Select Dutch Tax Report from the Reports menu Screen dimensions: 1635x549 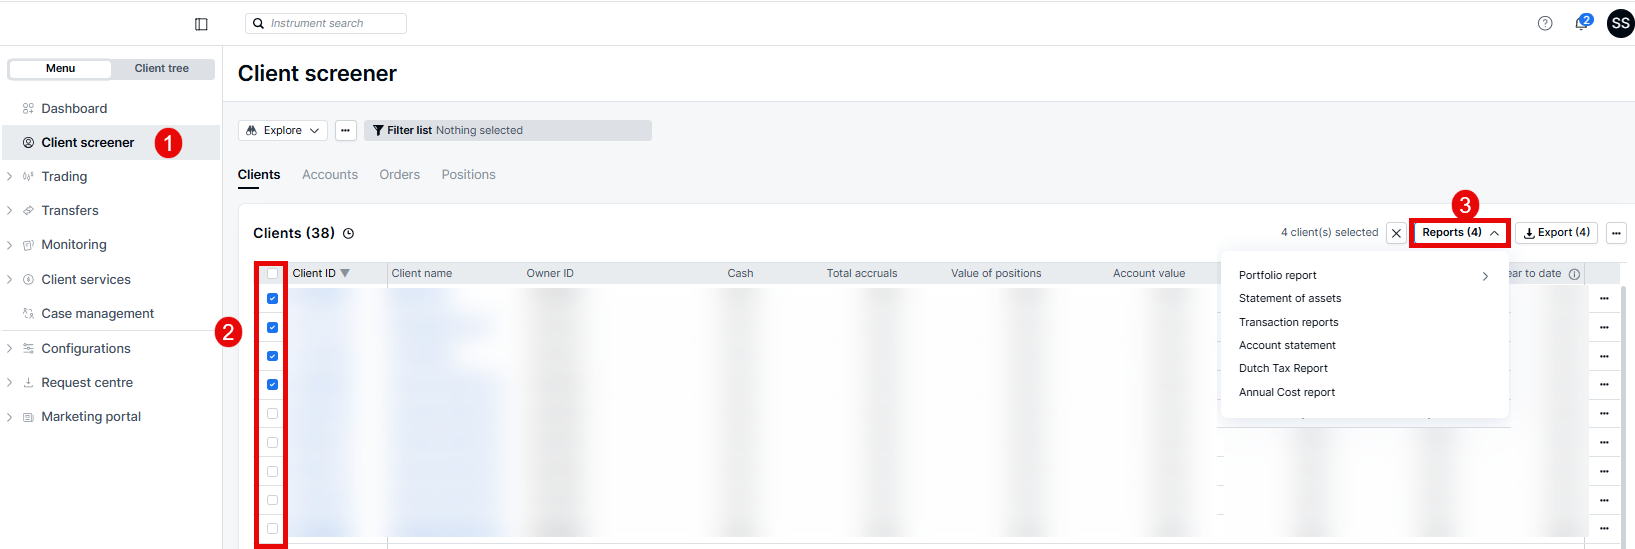pos(1283,369)
